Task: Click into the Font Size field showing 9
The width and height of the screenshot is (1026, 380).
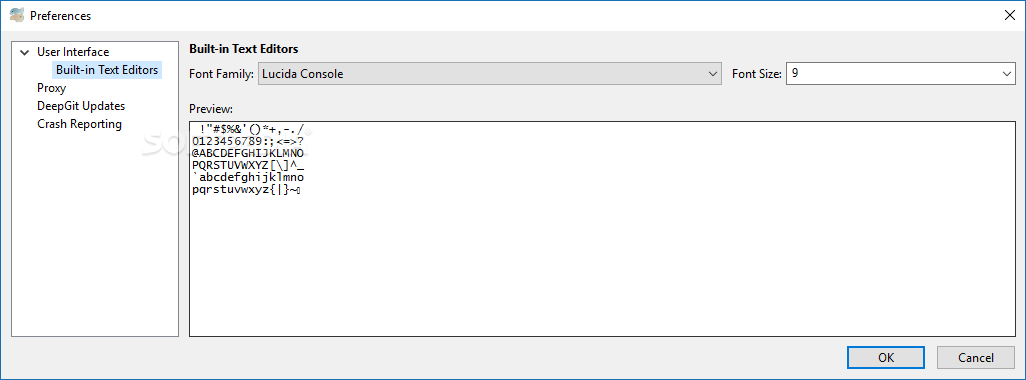Action: click(x=892, y=74)
